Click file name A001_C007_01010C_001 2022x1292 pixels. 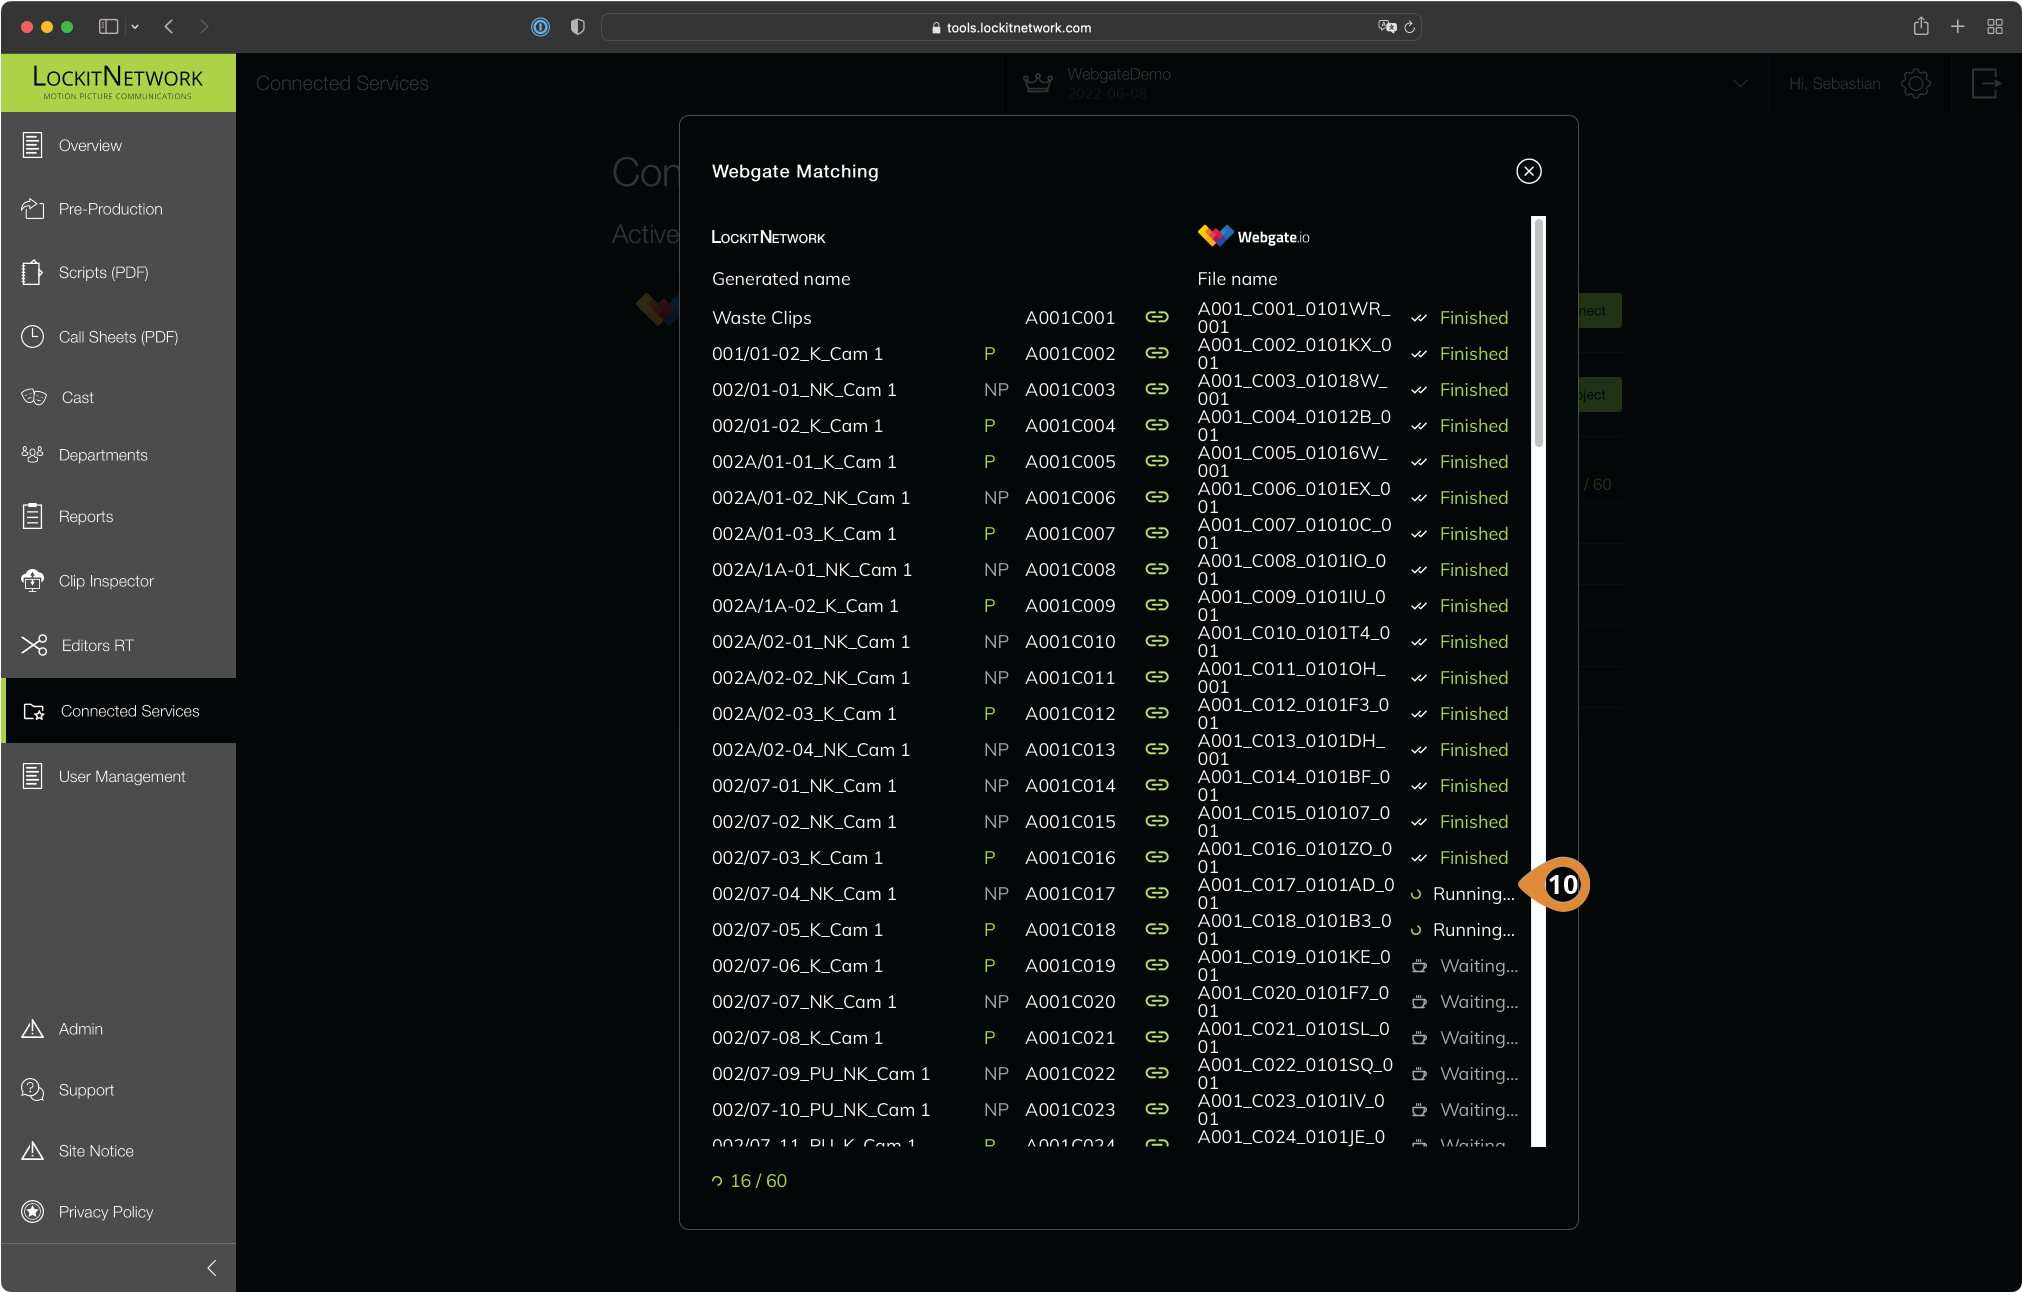pyautogui.click(x=1294, y=533)
